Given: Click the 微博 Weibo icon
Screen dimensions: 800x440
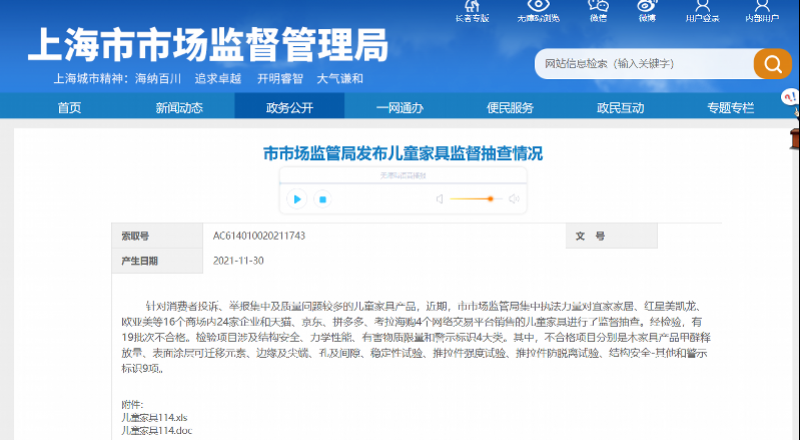Looking at the screenshot, I should (647, 6).
